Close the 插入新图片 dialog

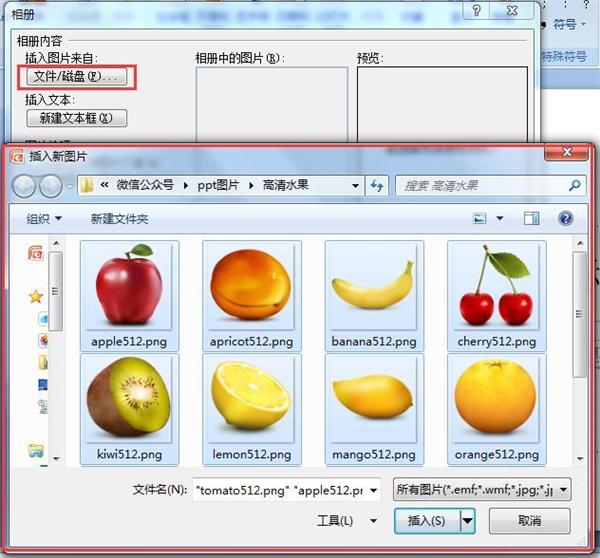(x=567, y=152)
